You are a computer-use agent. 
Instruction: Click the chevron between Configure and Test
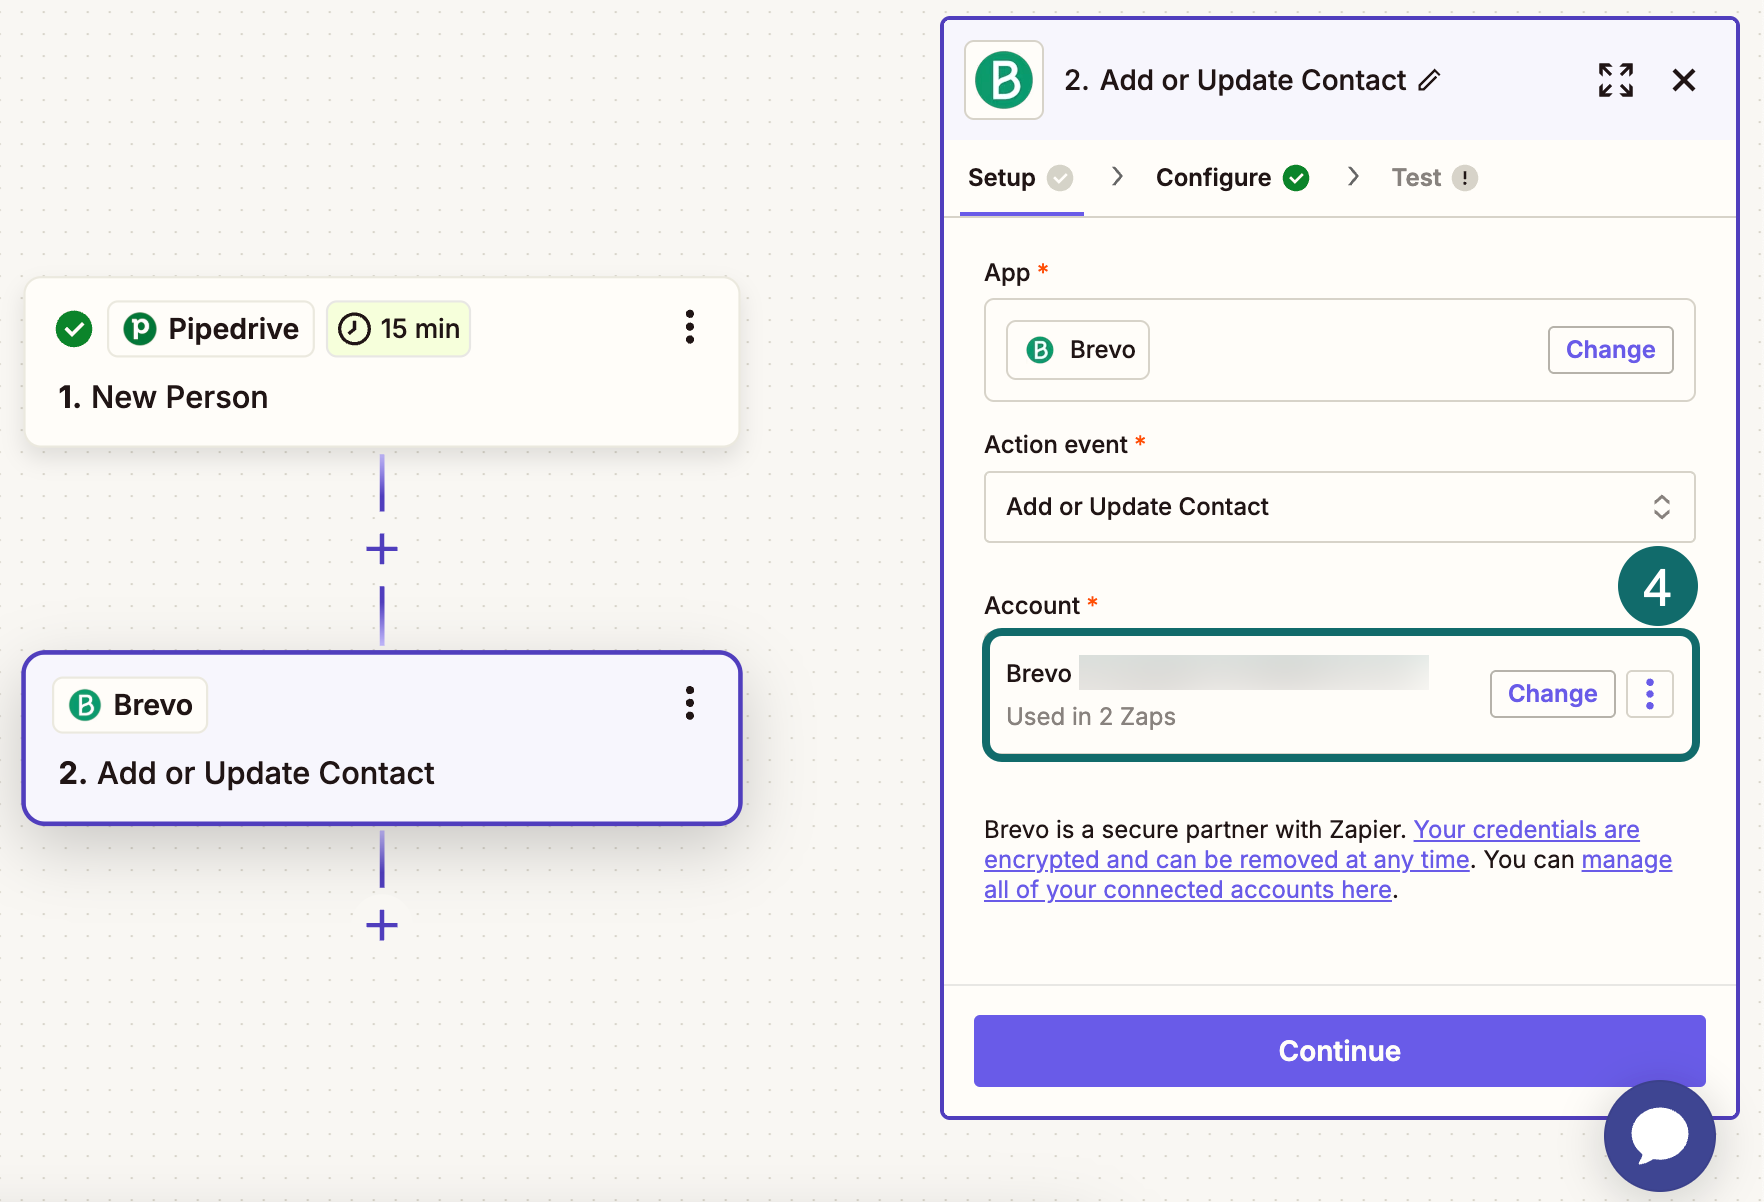[1353, 177]
